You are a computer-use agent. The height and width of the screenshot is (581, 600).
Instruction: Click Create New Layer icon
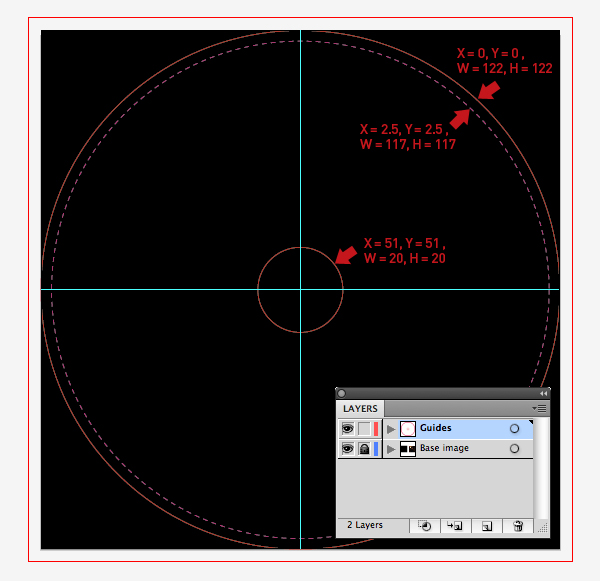click(487, 526)
